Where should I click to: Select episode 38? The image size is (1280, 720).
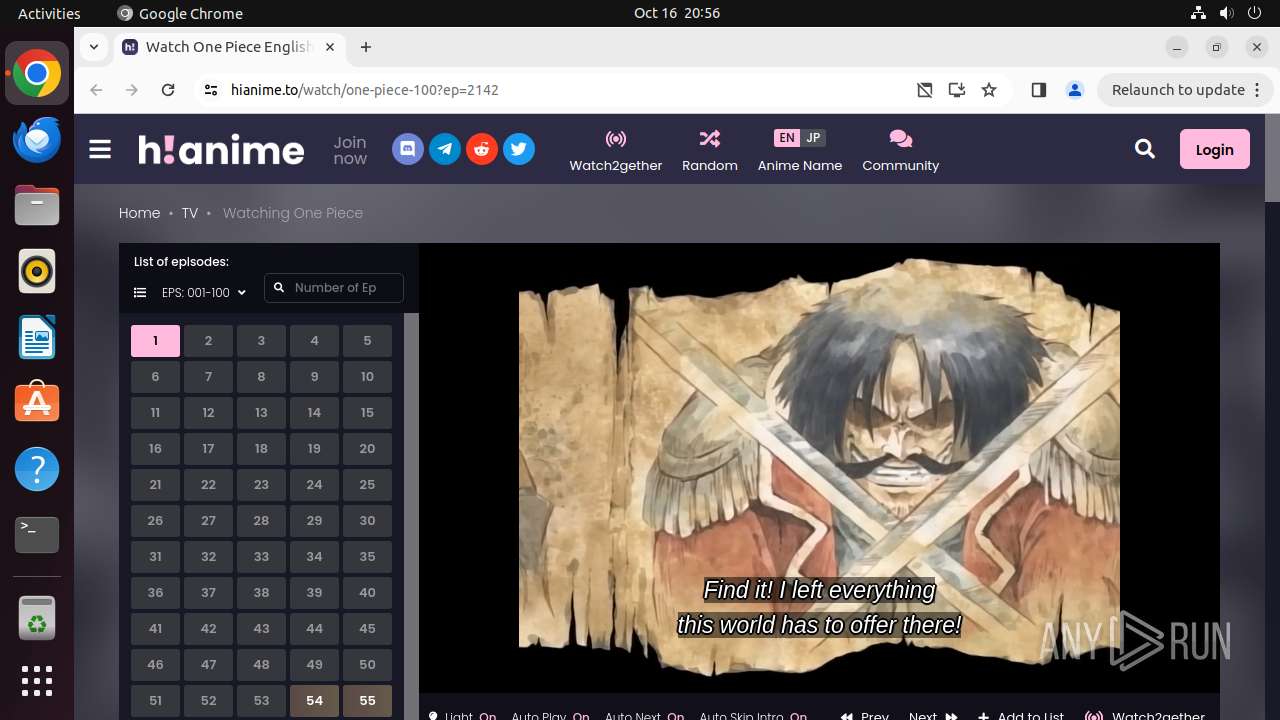261,593
